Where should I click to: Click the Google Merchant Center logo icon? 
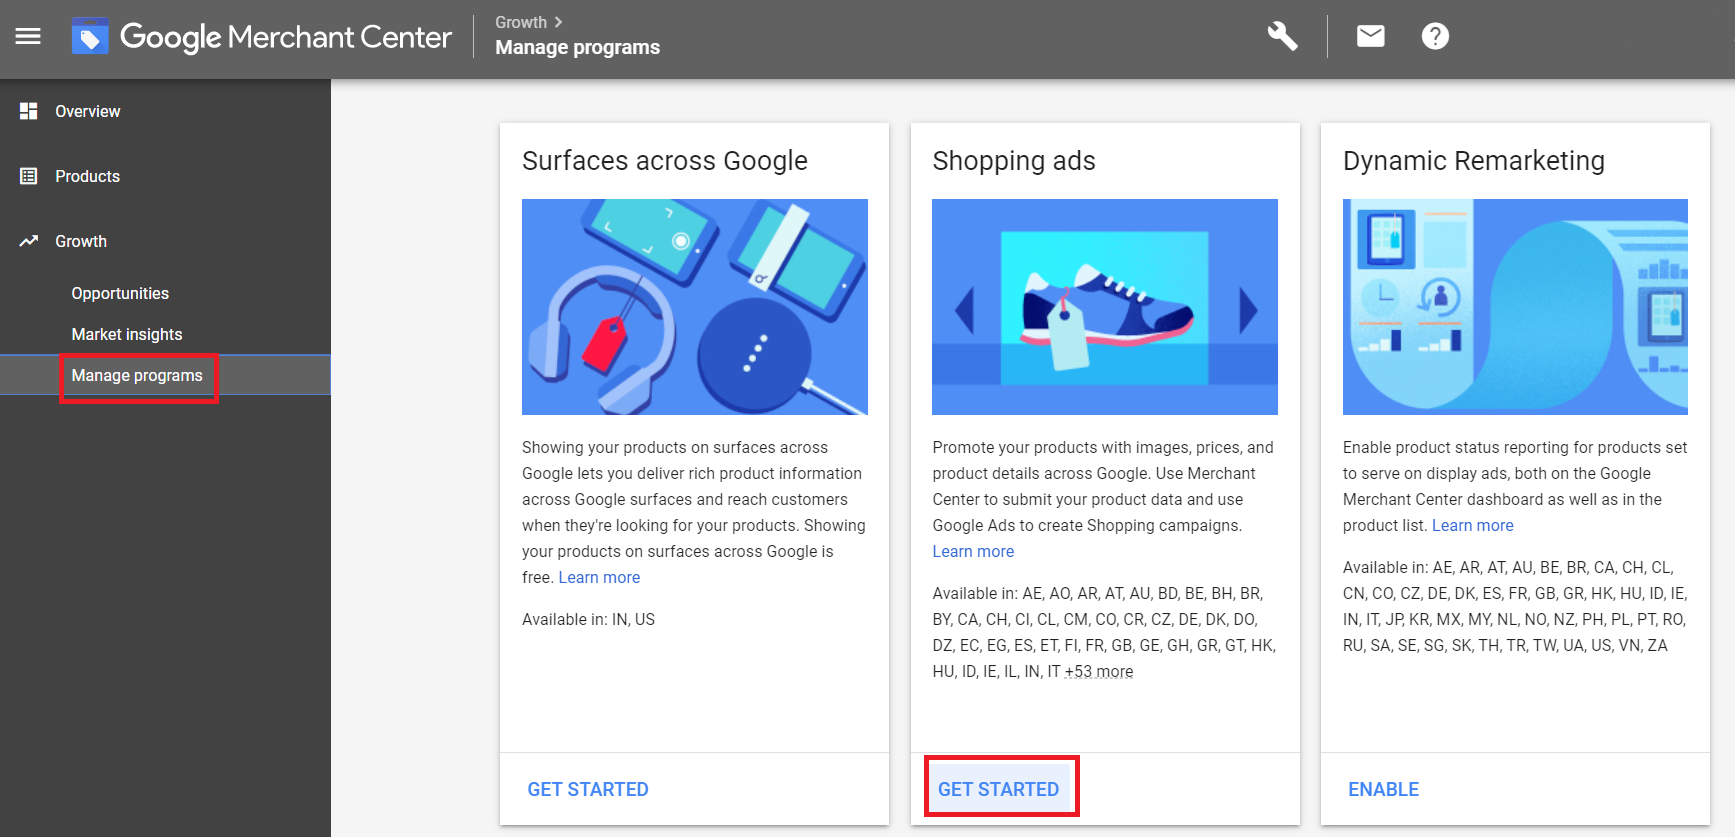90,37
